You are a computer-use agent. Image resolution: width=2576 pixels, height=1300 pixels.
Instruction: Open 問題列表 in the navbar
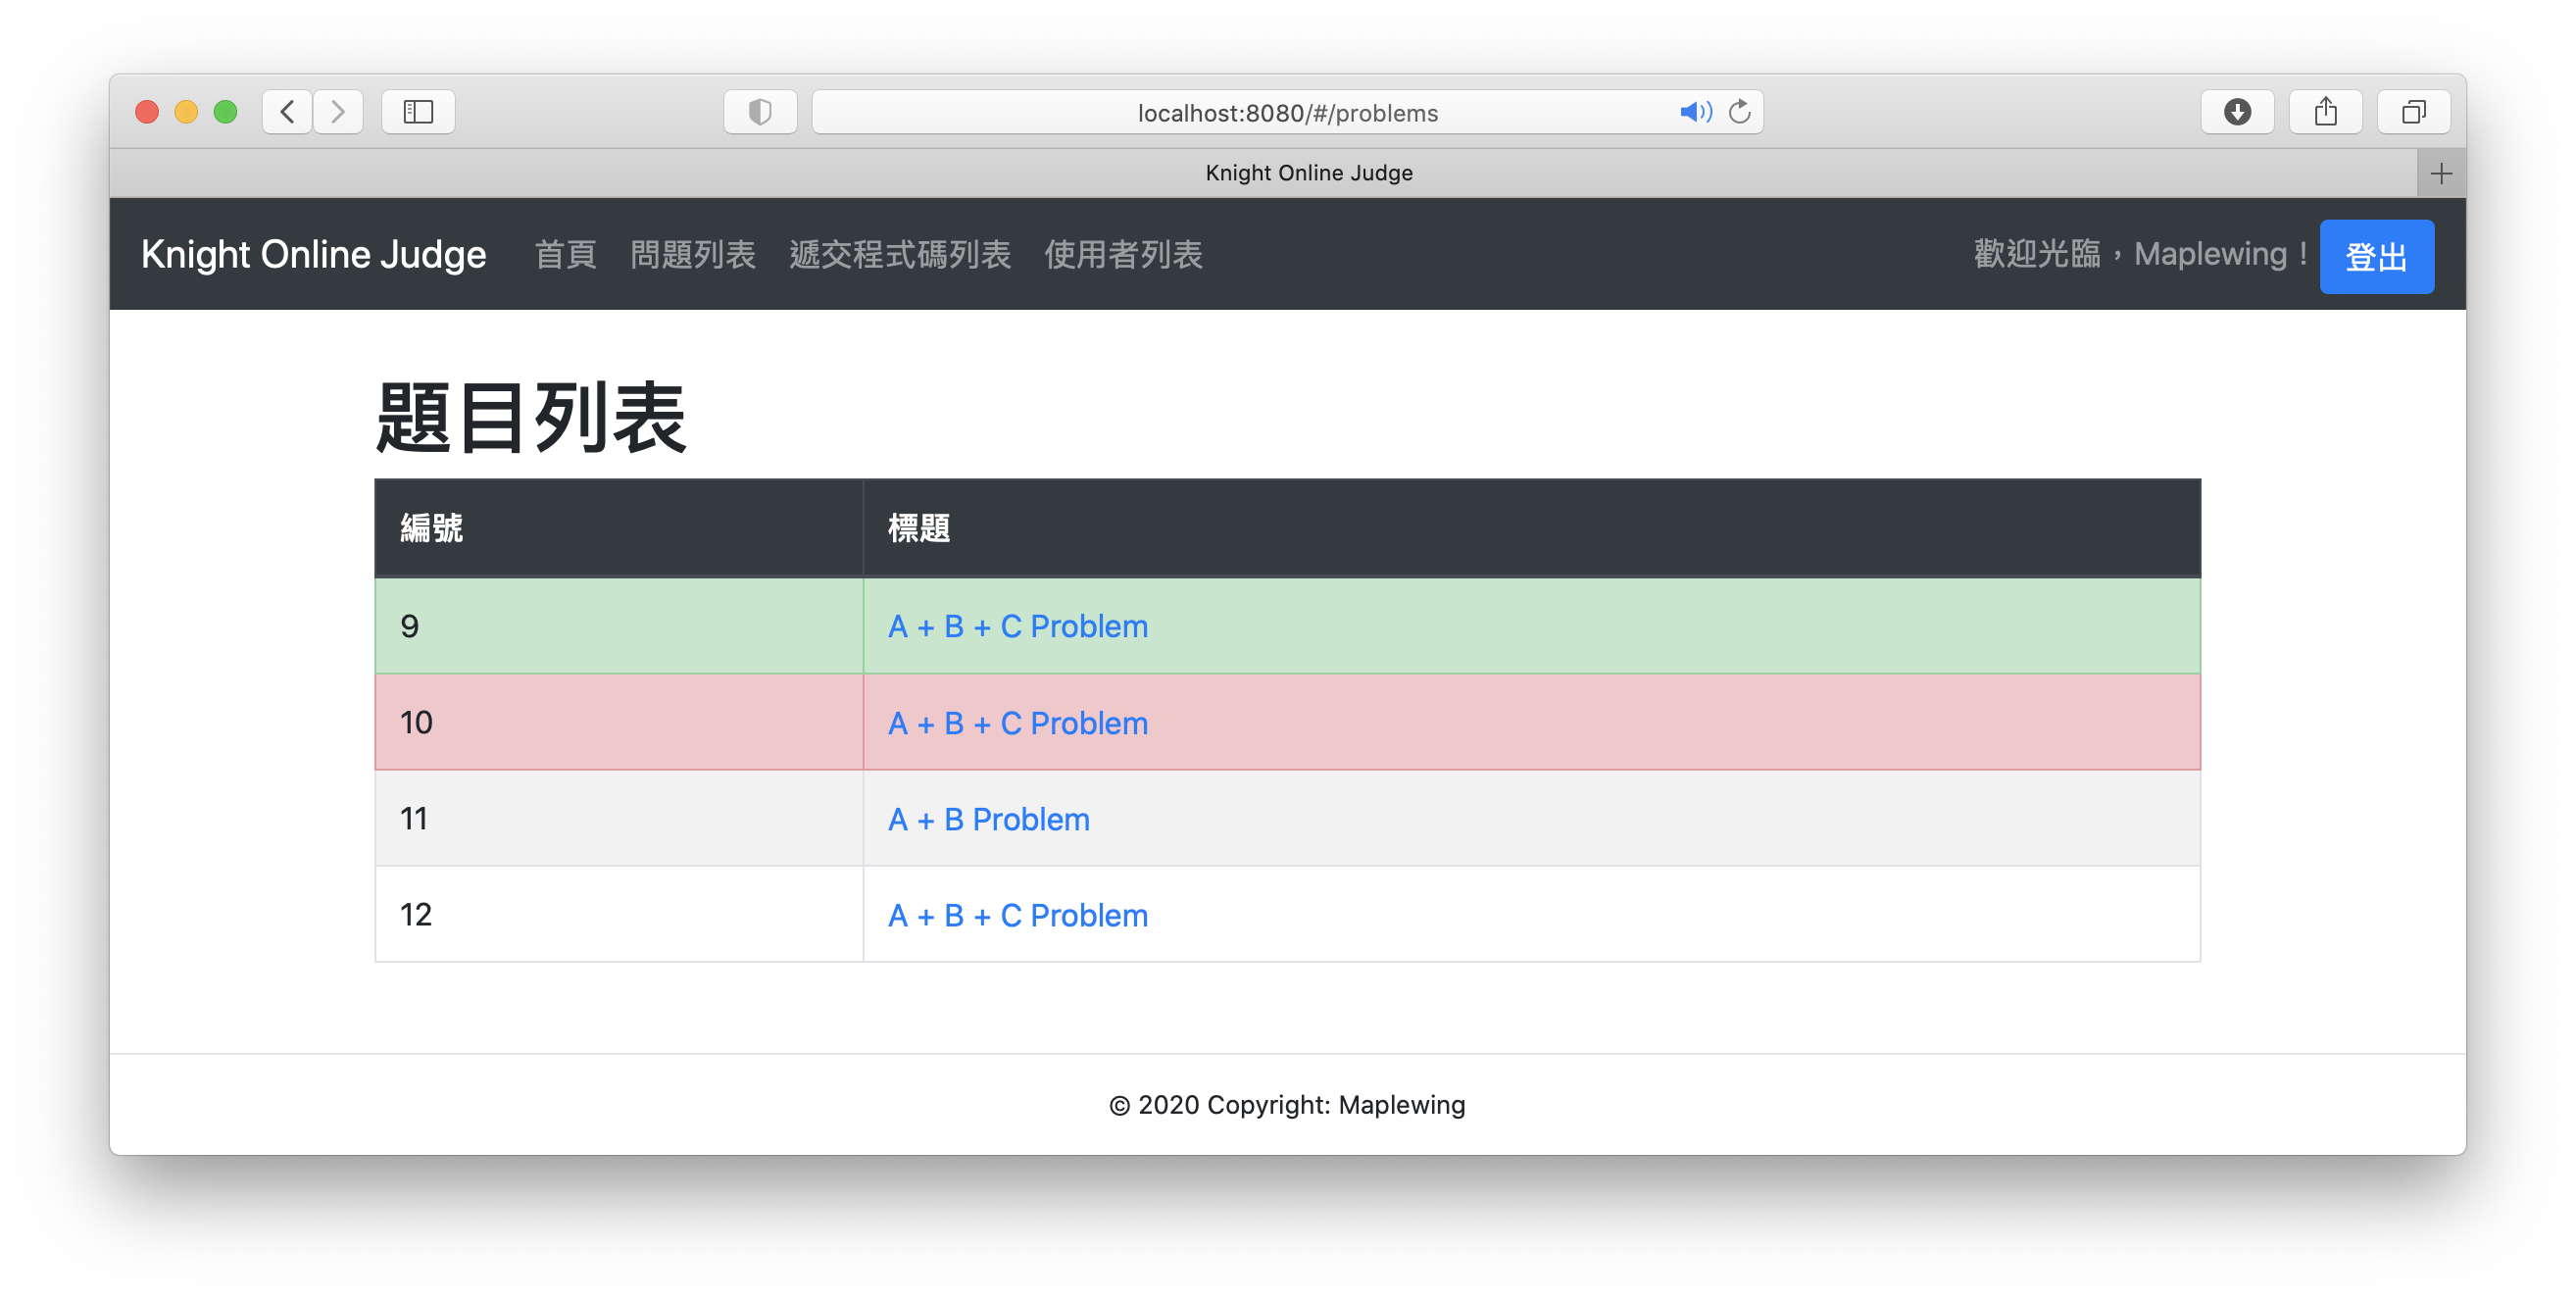coord(692,254)
